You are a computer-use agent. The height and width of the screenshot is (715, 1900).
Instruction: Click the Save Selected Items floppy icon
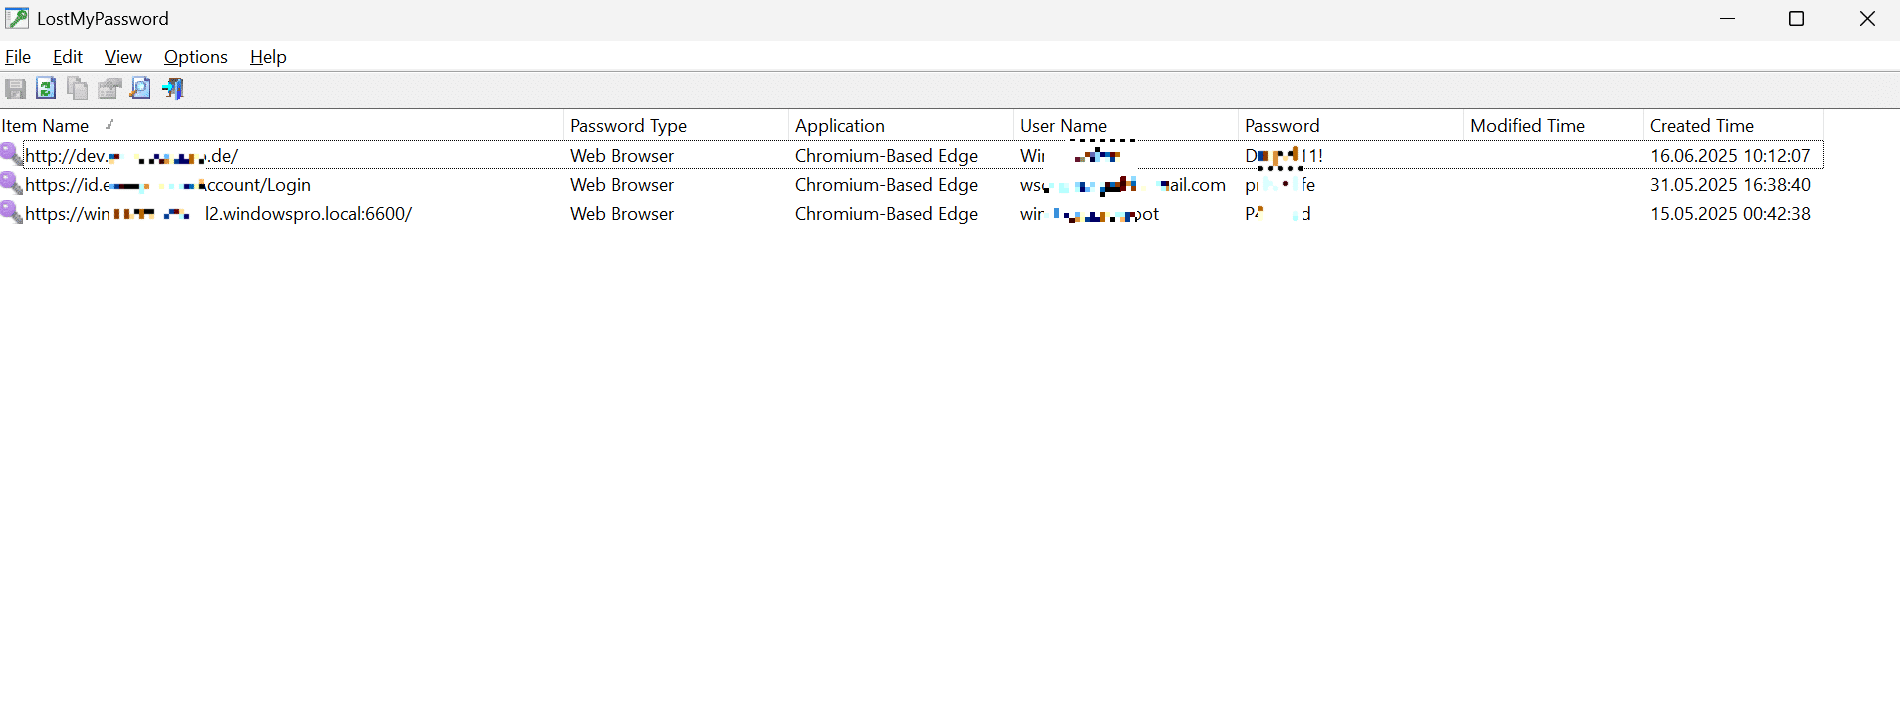click(x=15, y=89)
